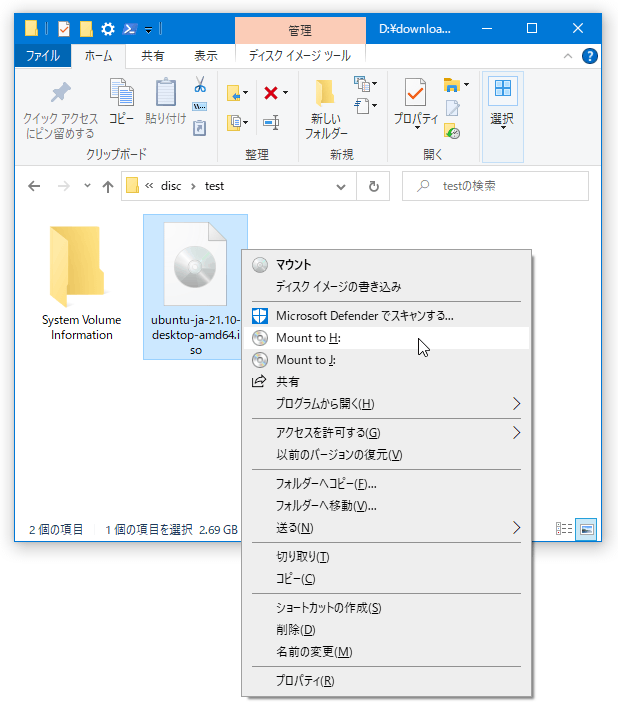
Task: Click the Pin to Quick Access icon
Action: point(60,93)
